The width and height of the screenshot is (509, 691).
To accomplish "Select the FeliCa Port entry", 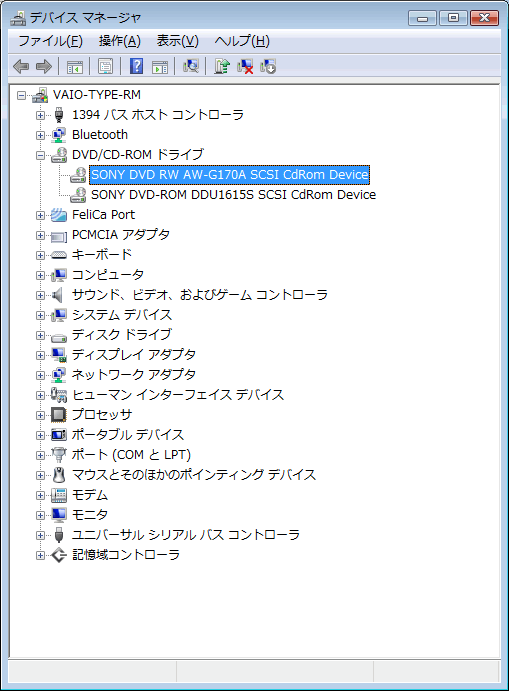I will pos(103,215).
